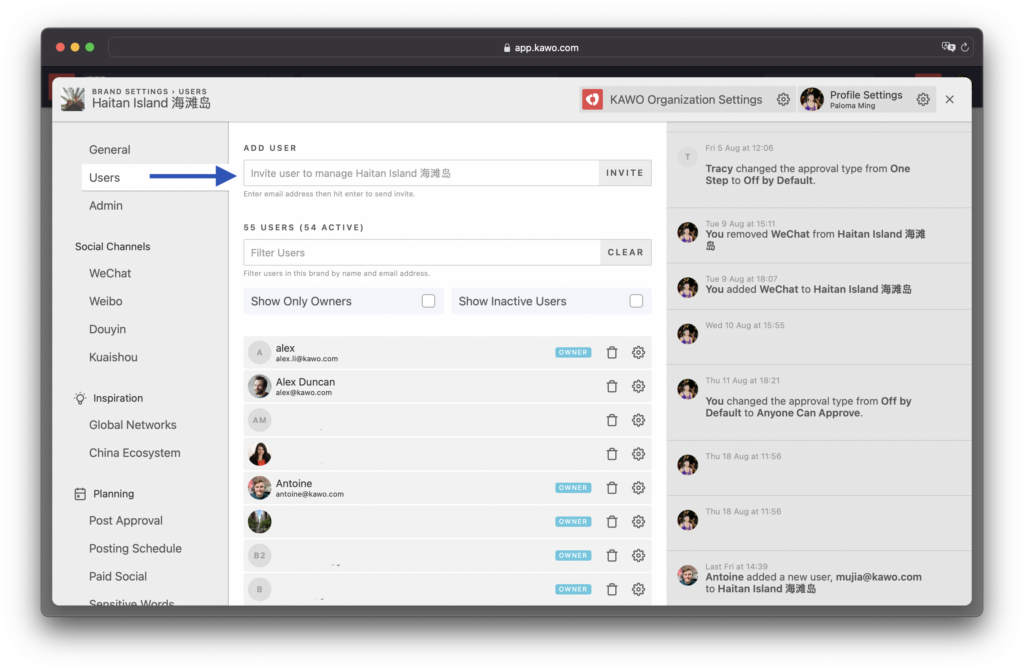Click Paloma Ming's profile avatar
Image resolution: width=1024 pixels, height=671 pixels.
pos(812,99)
